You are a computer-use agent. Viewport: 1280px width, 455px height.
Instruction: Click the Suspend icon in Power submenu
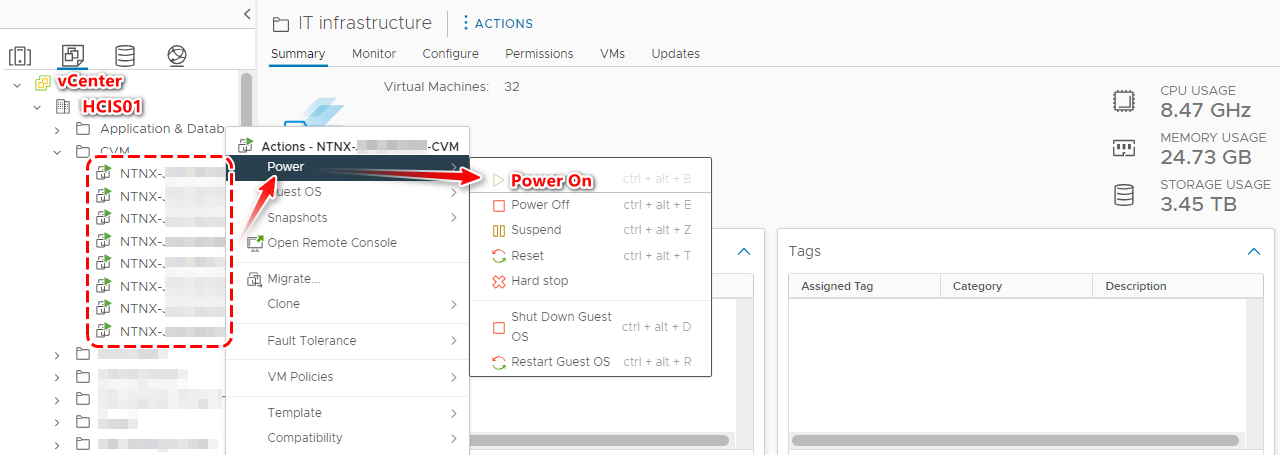pos(499,230)
